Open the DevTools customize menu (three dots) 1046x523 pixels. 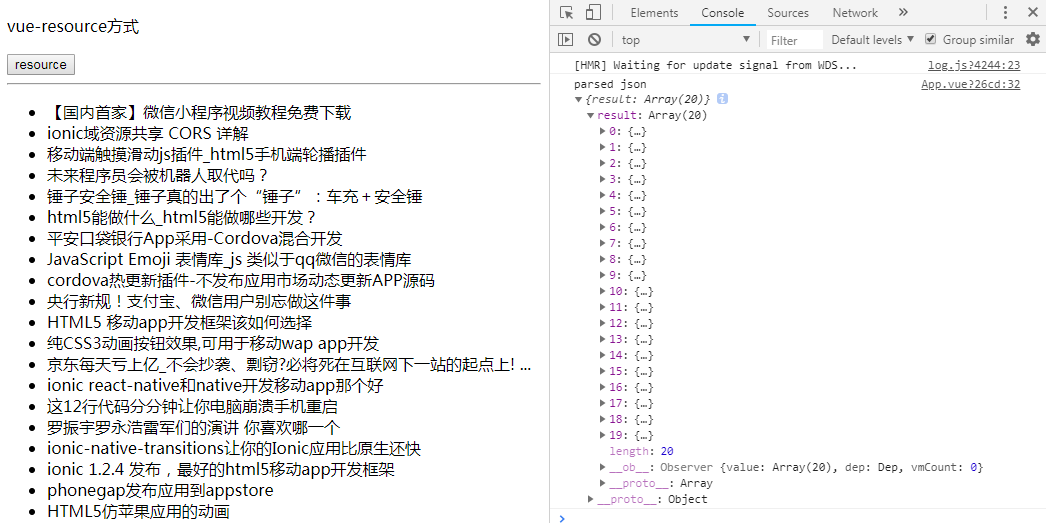1005,13
